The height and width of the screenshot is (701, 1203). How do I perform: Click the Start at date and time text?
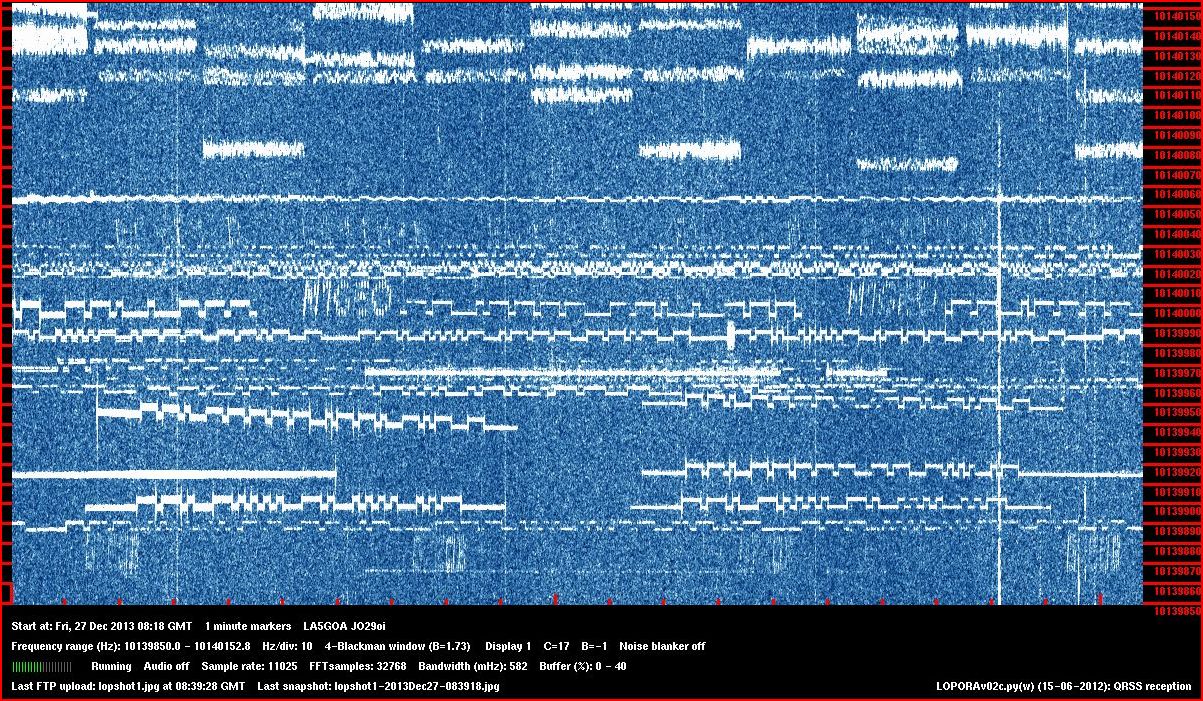tap(102, 626)
